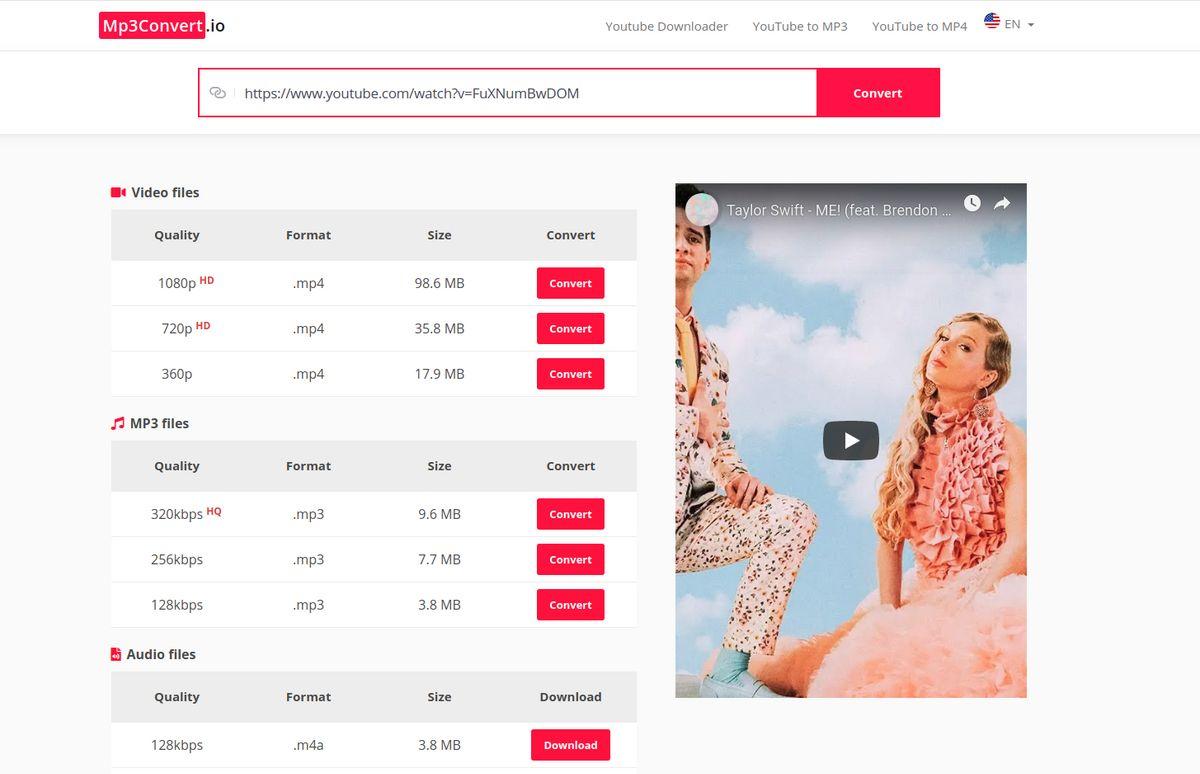Click the main Convert button beside URL
Image resolution: width=1200 pixels, height=774 pixels.
pos(878,93)
